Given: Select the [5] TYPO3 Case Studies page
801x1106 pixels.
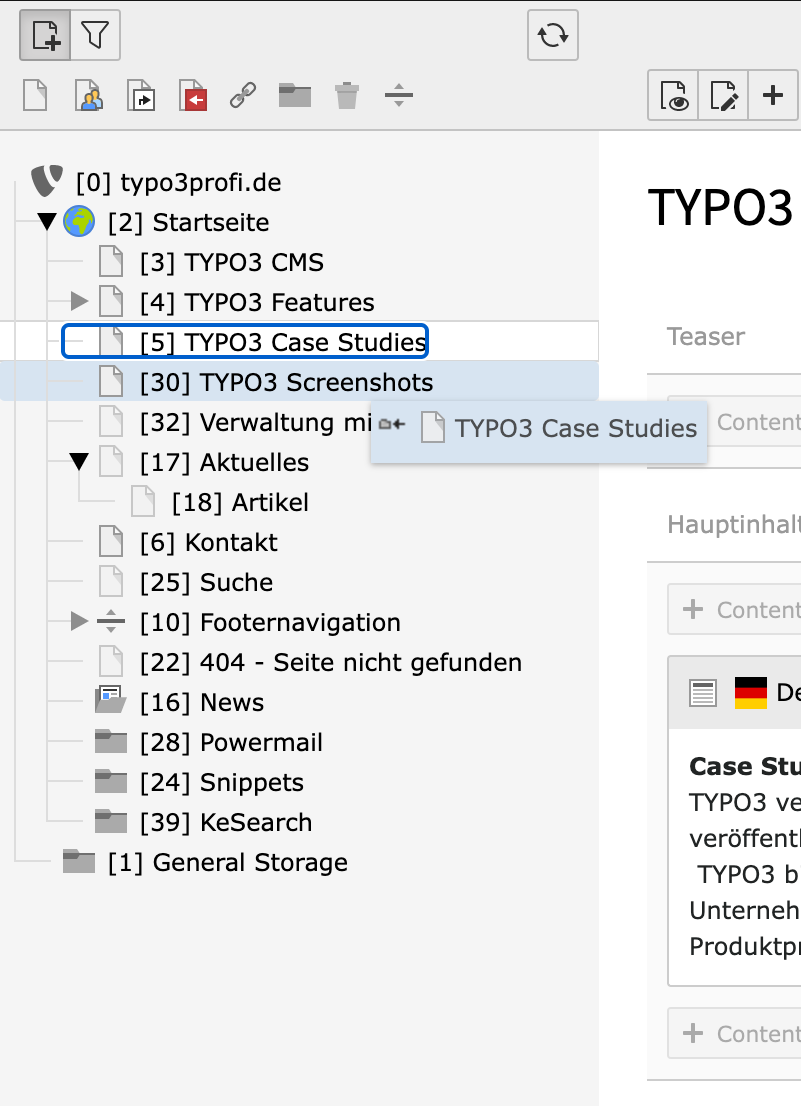Looking at the screenshot, I should tap(283, 342).
